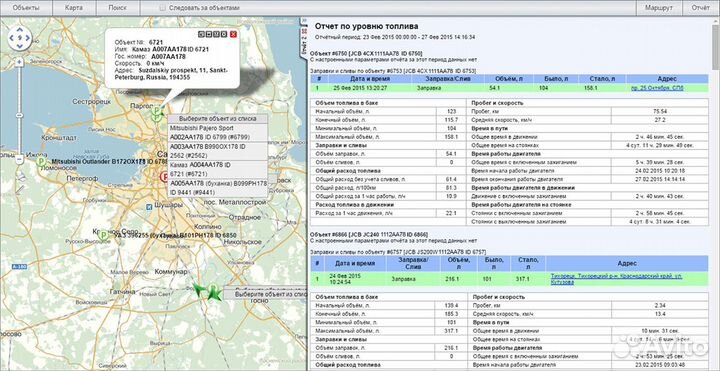Viewport: 720px width, 371px height.
Task: Click Стало, л header in second table
Action: point(528,264)
